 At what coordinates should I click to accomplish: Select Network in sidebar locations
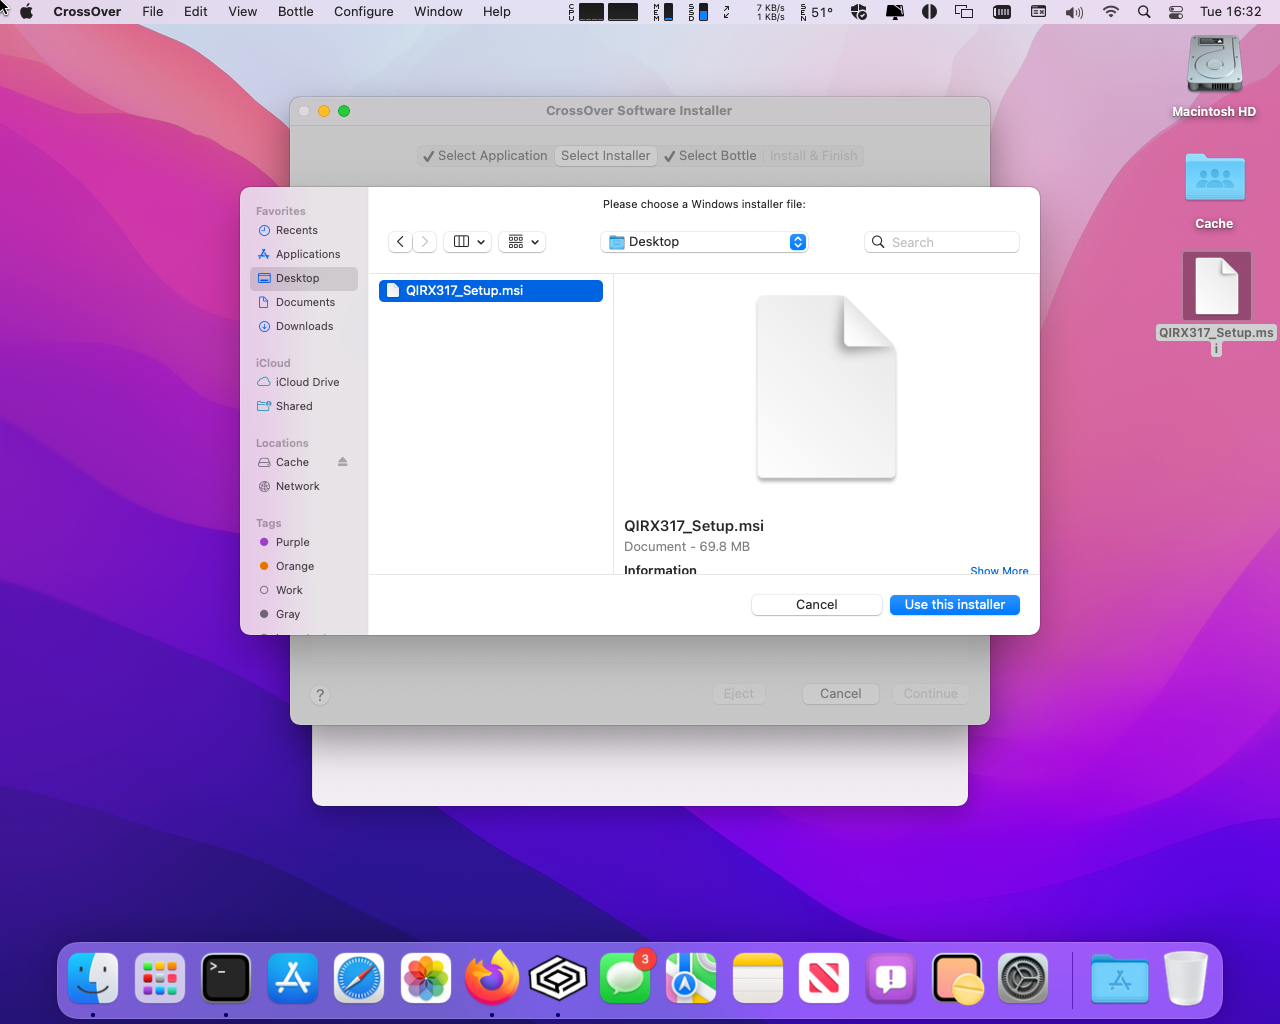click(x=304, y=486)
